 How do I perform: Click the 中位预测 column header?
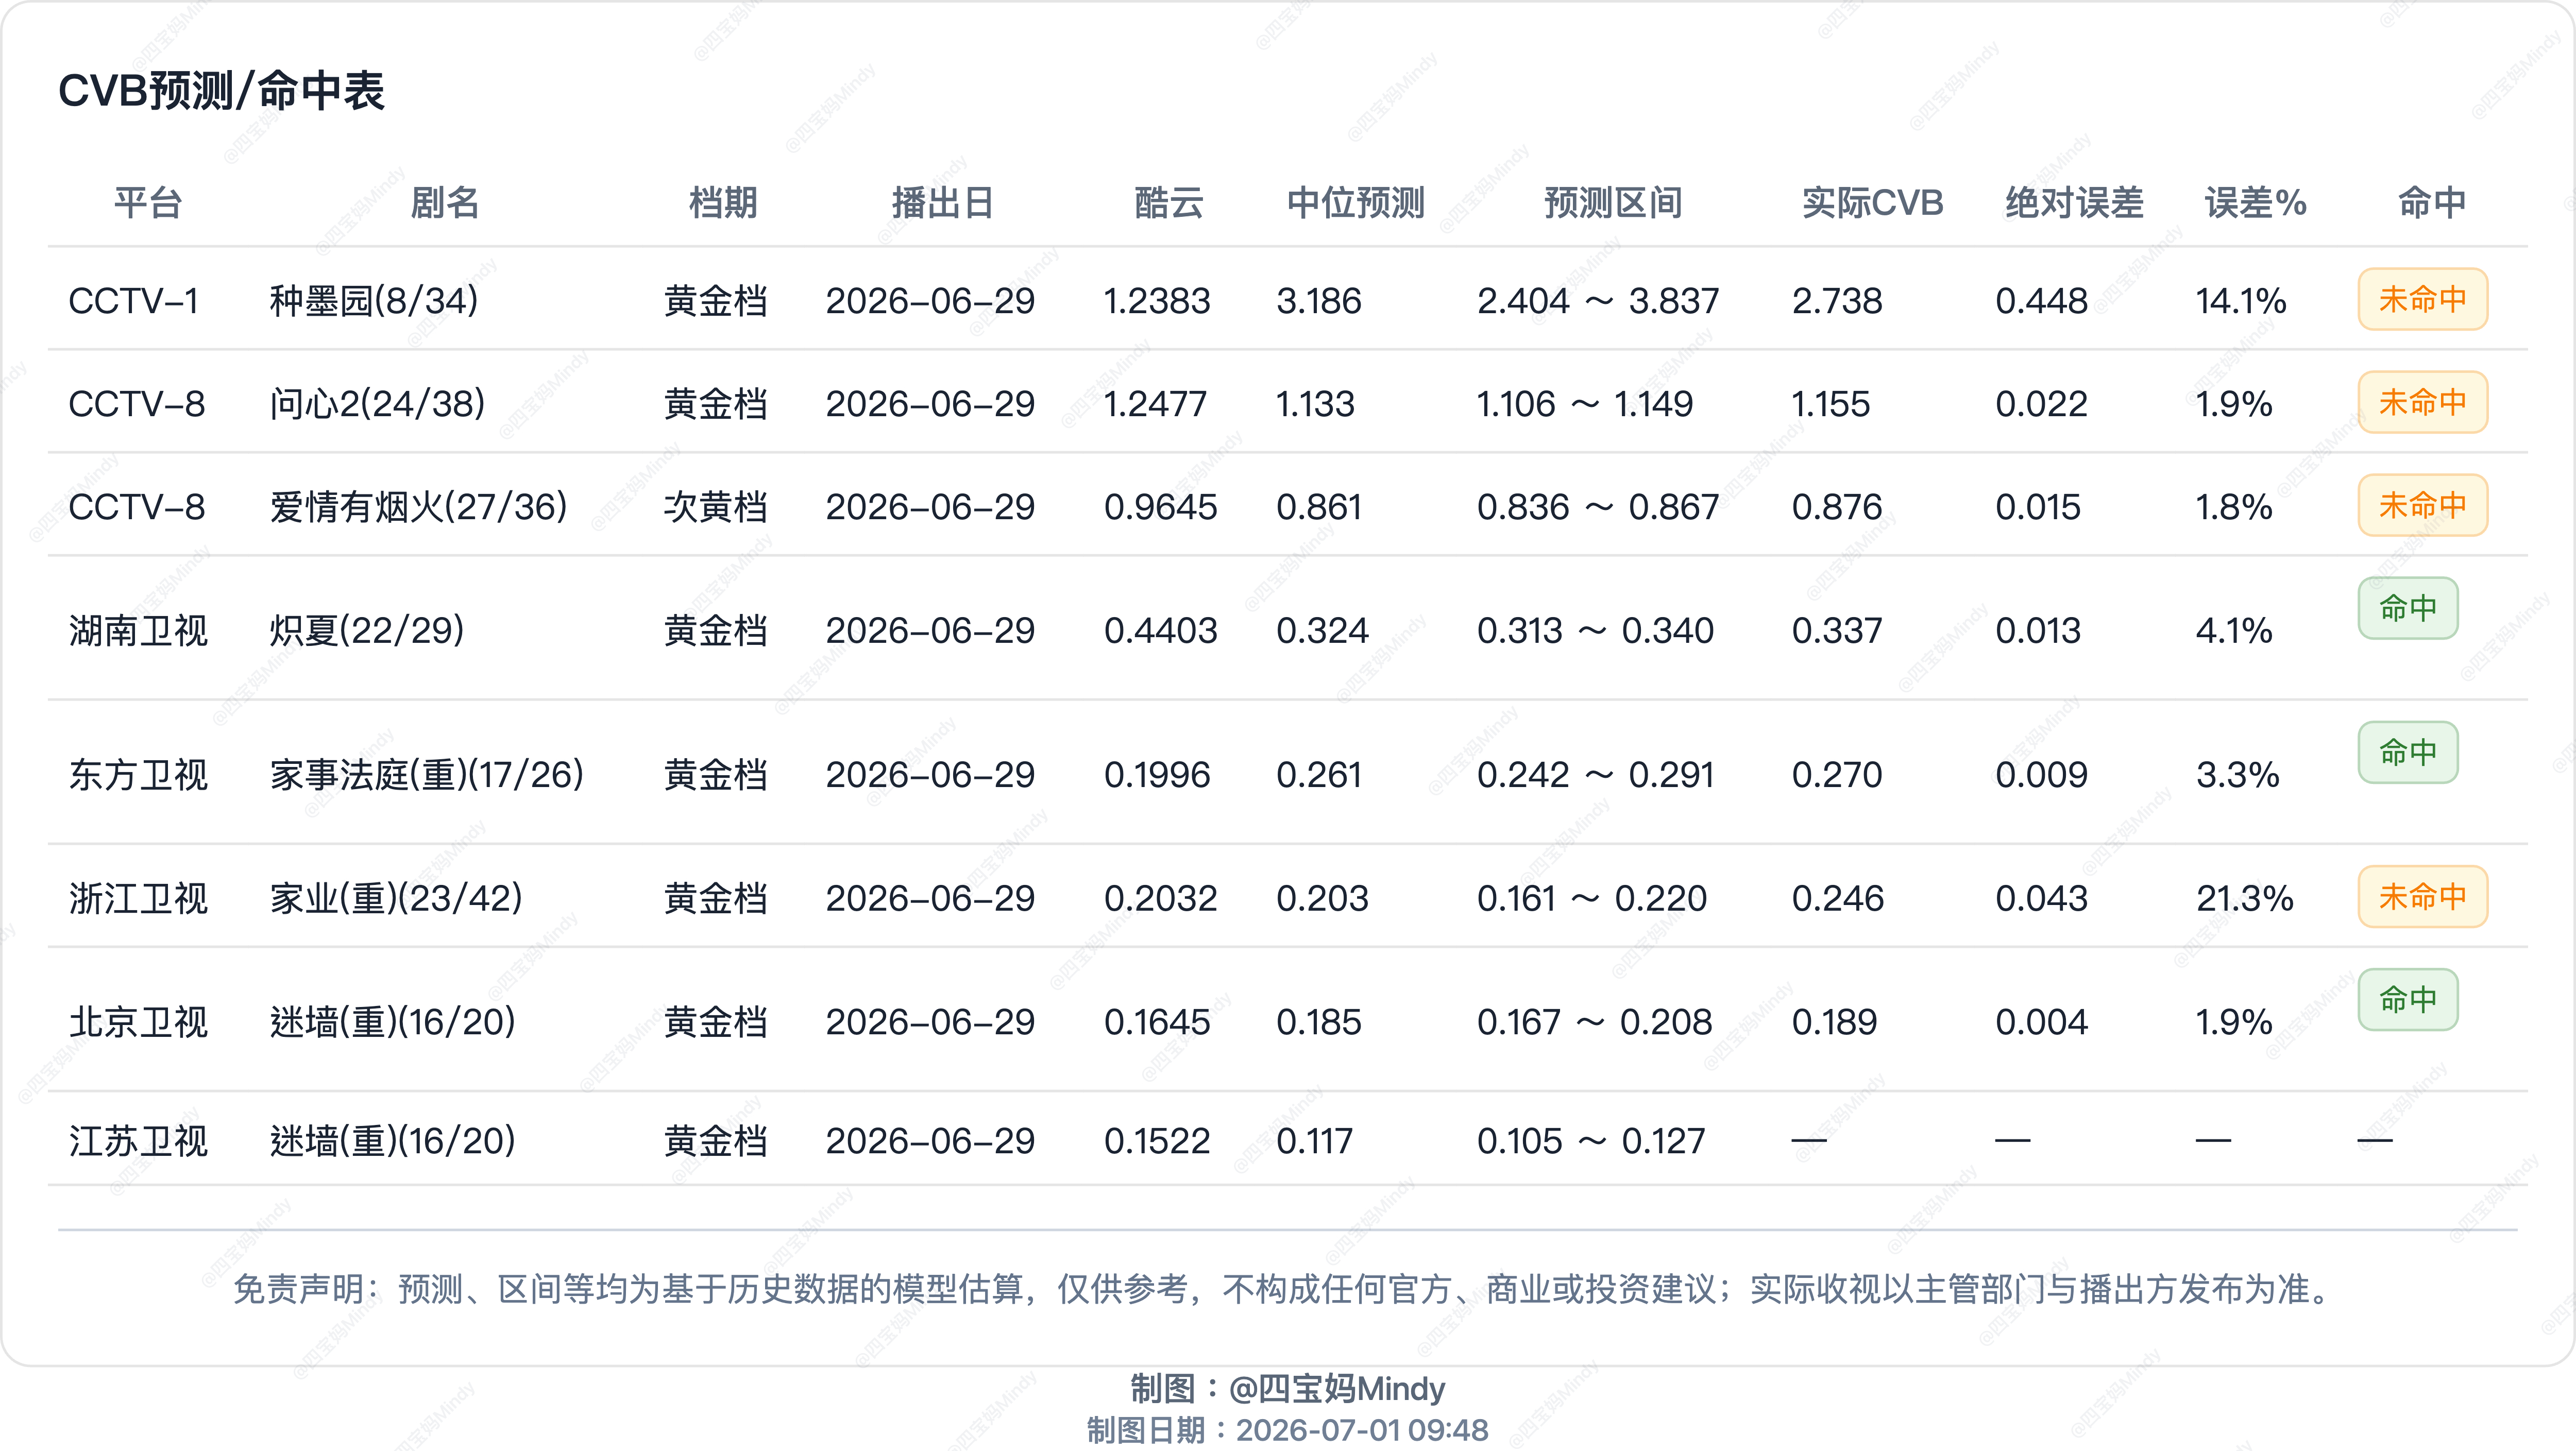[x=1355, y=203]
